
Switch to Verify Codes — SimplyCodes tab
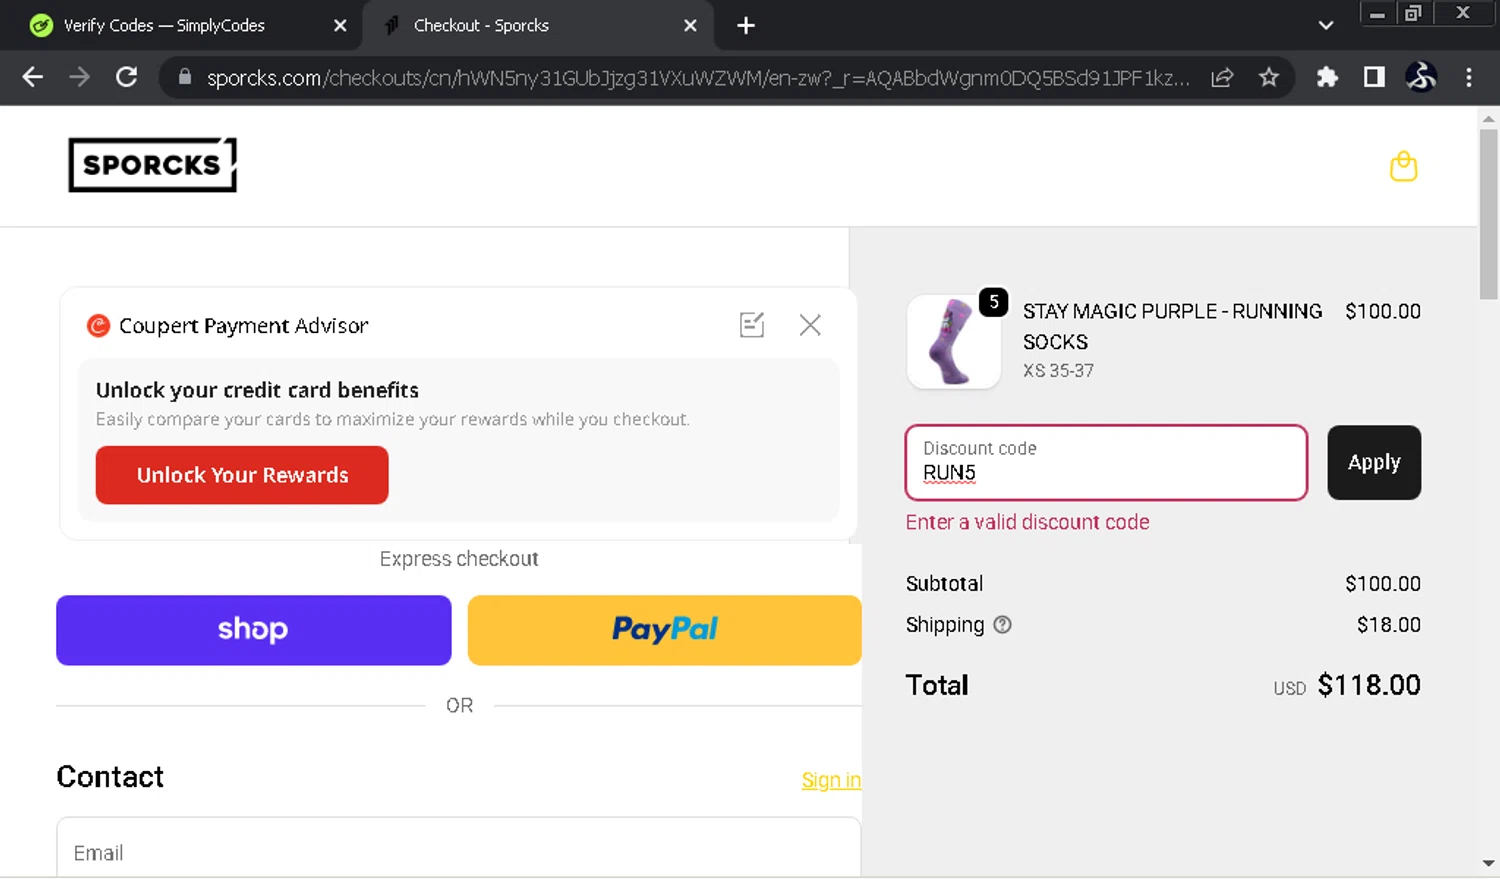pyautogui.click(x=164, y=25)
